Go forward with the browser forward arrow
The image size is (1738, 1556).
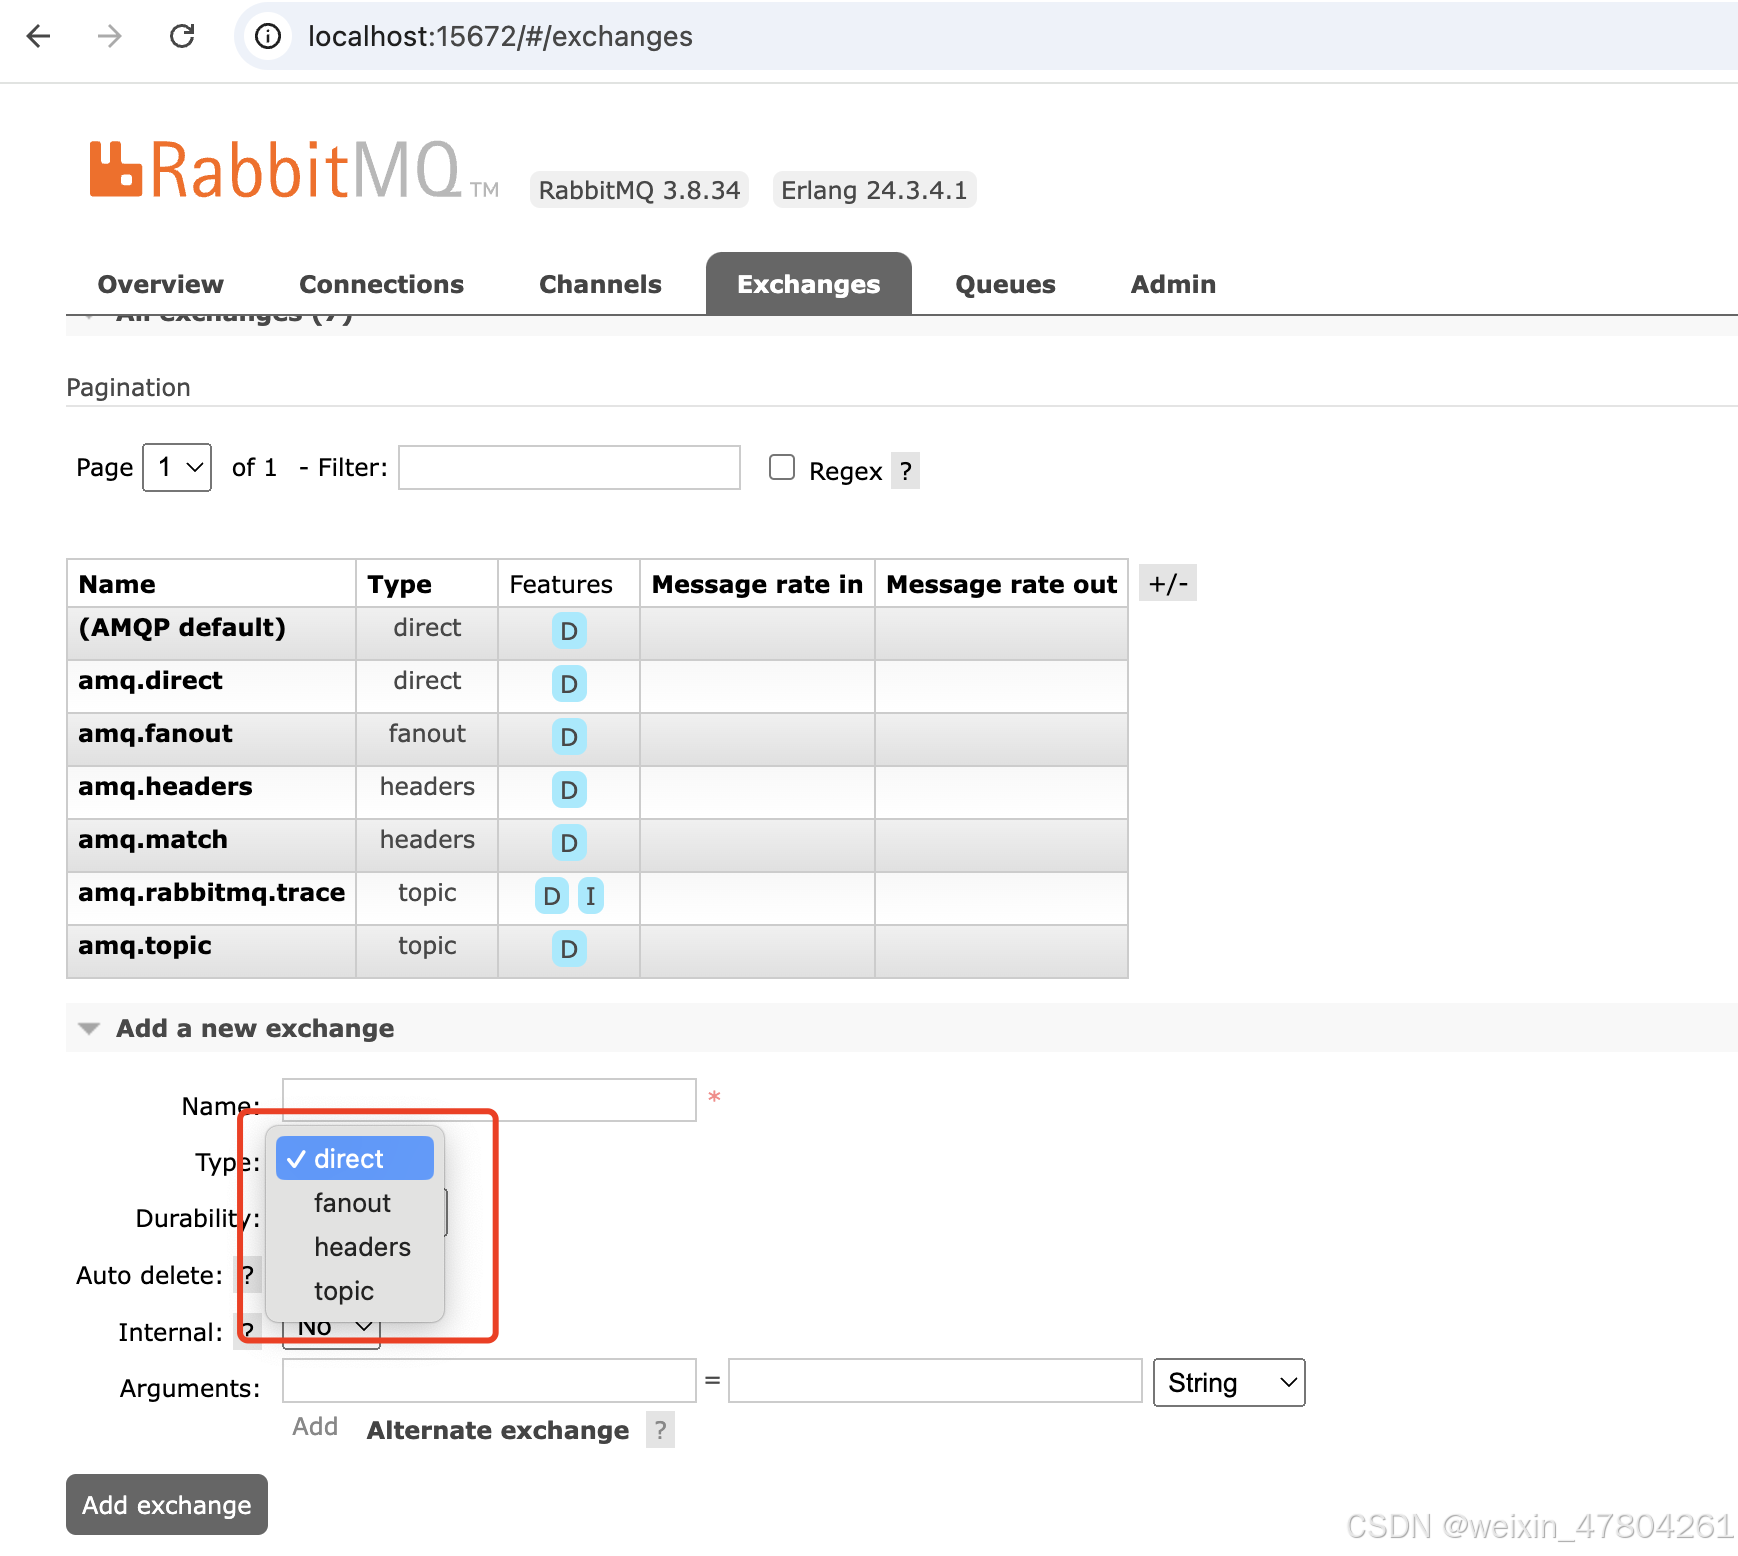(x=109, y=36)
